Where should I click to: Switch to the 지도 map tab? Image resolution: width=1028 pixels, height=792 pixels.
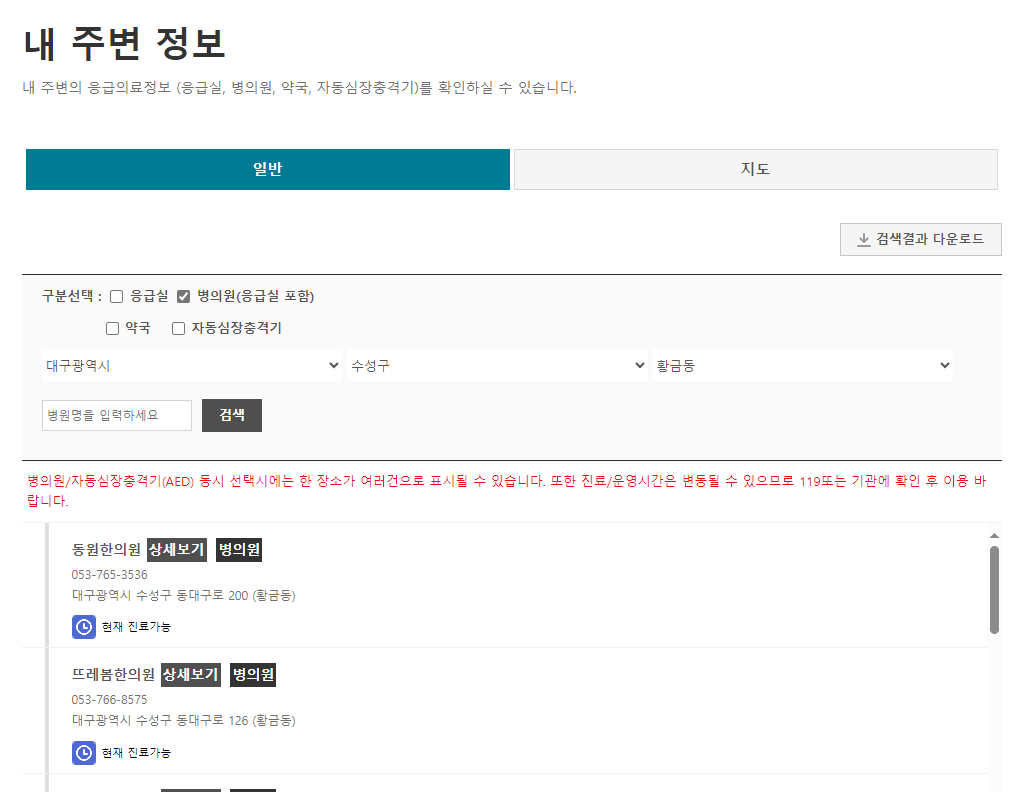(x=756, y=169)
